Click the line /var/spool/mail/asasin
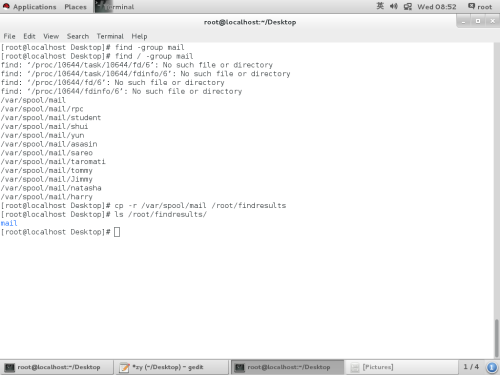The image size is (500, 375). [x=49, y=144]
